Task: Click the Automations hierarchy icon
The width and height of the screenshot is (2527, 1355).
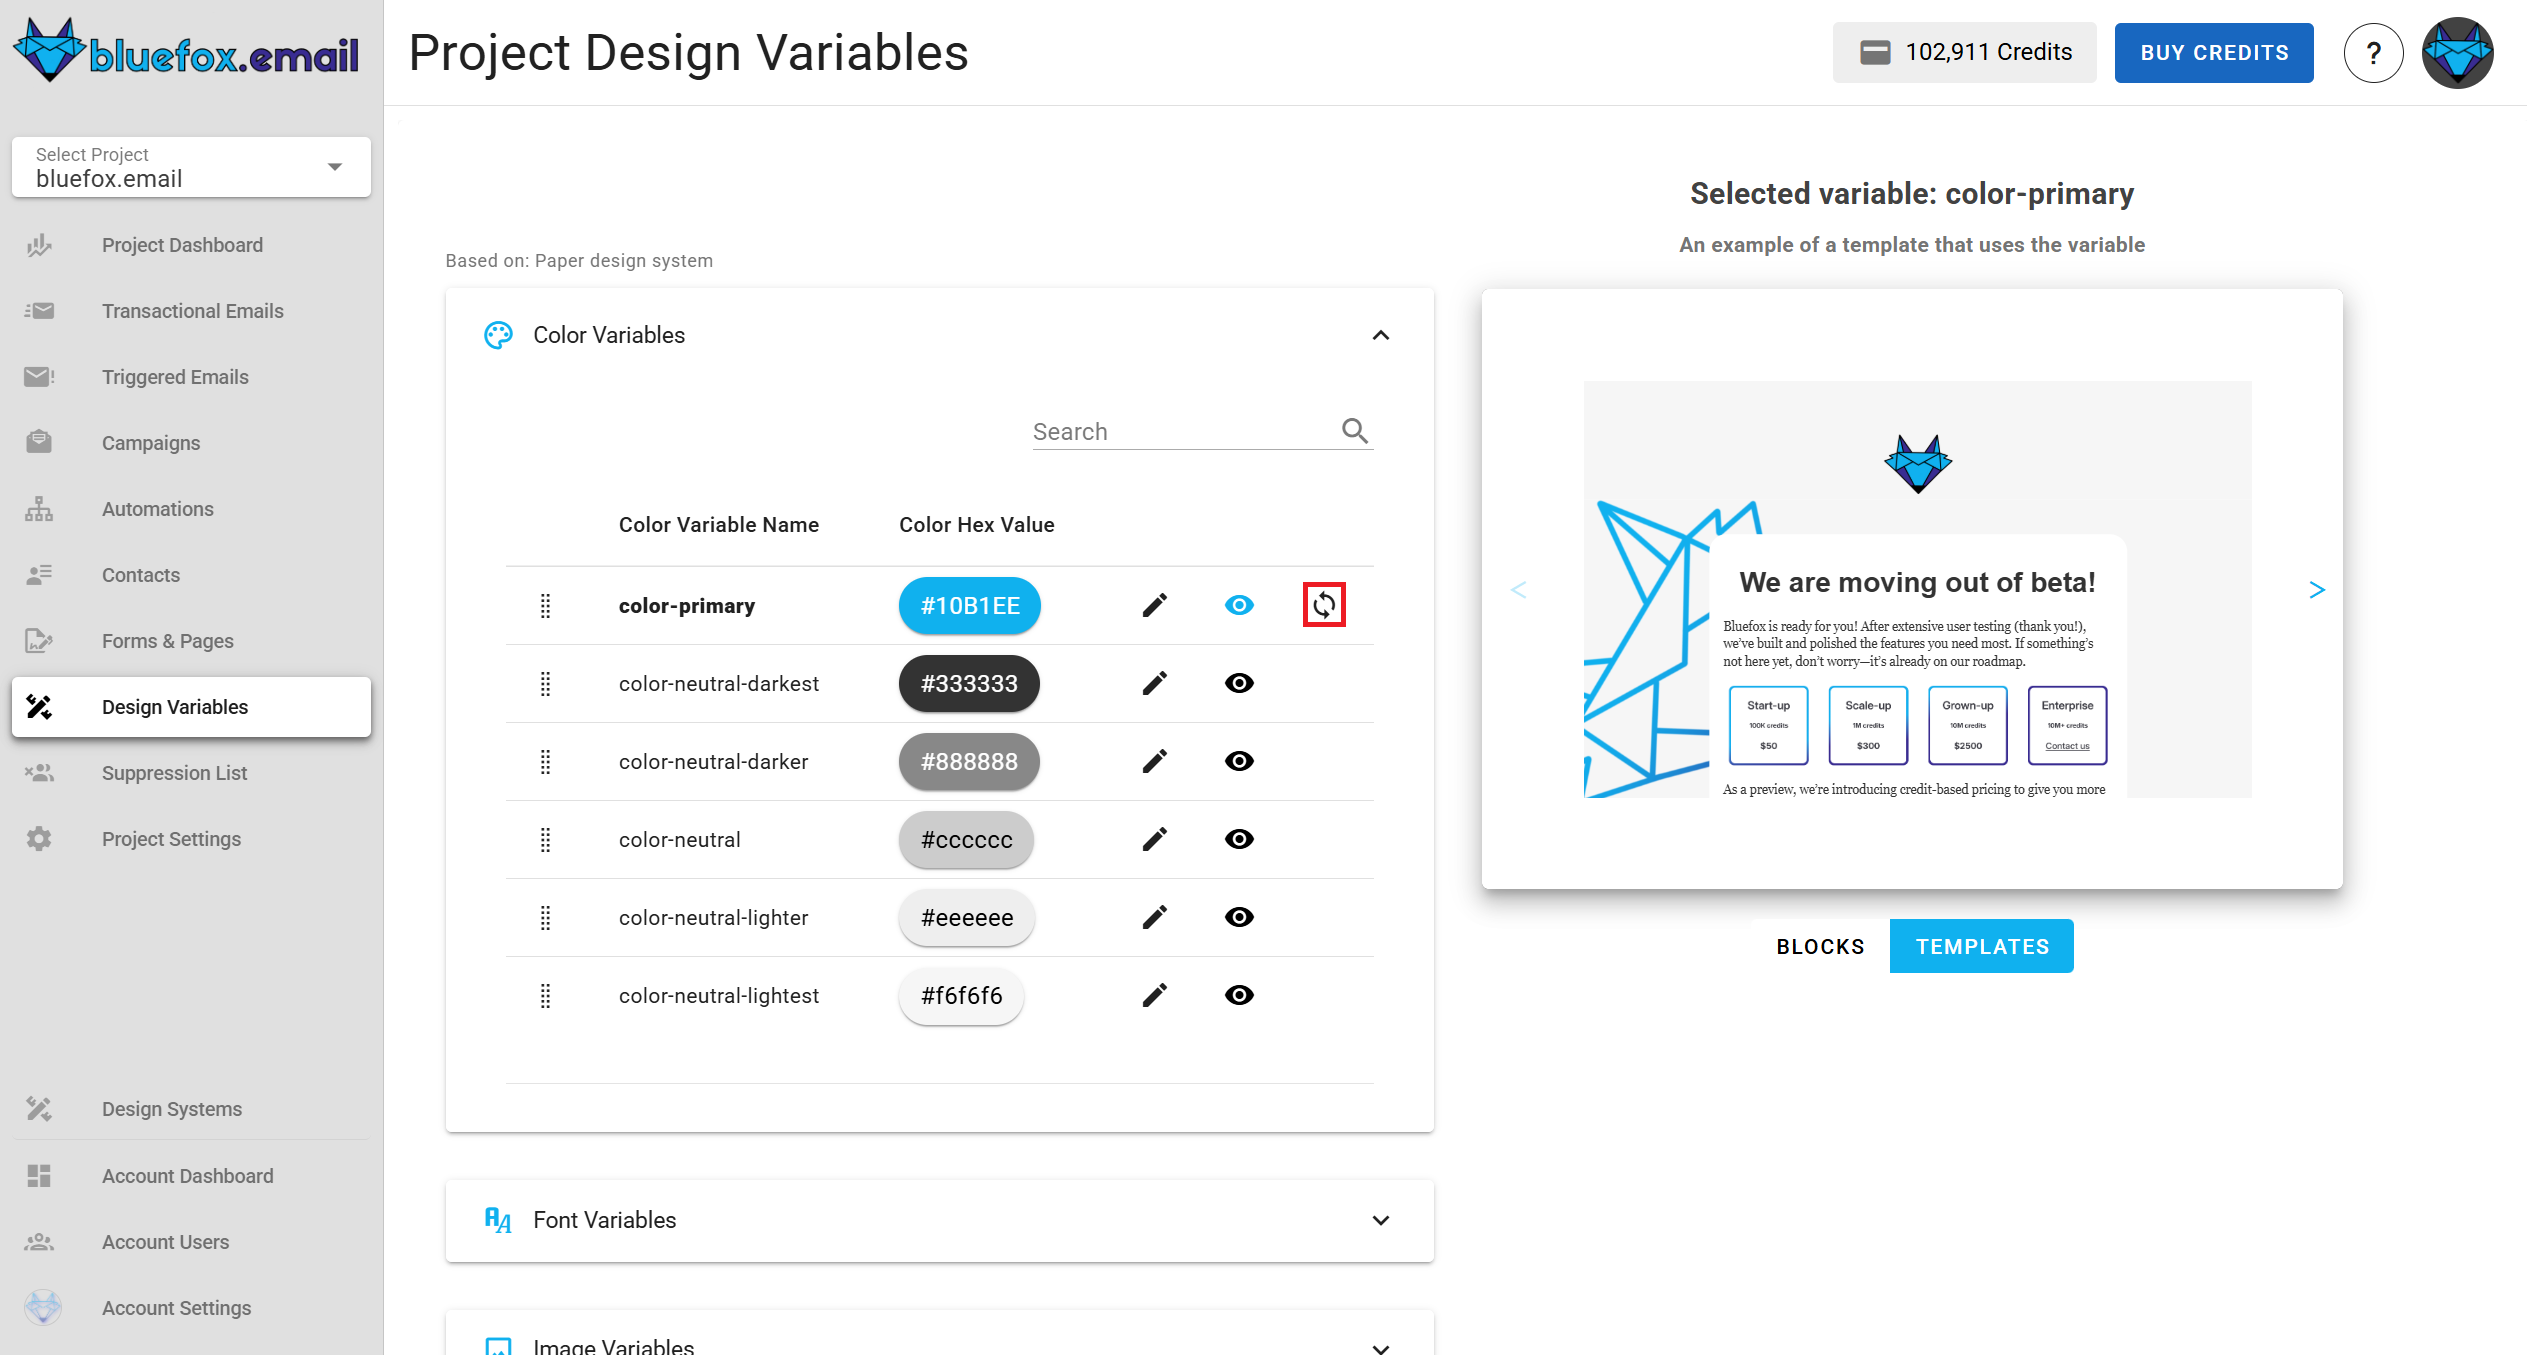Action: click(39, 509)
